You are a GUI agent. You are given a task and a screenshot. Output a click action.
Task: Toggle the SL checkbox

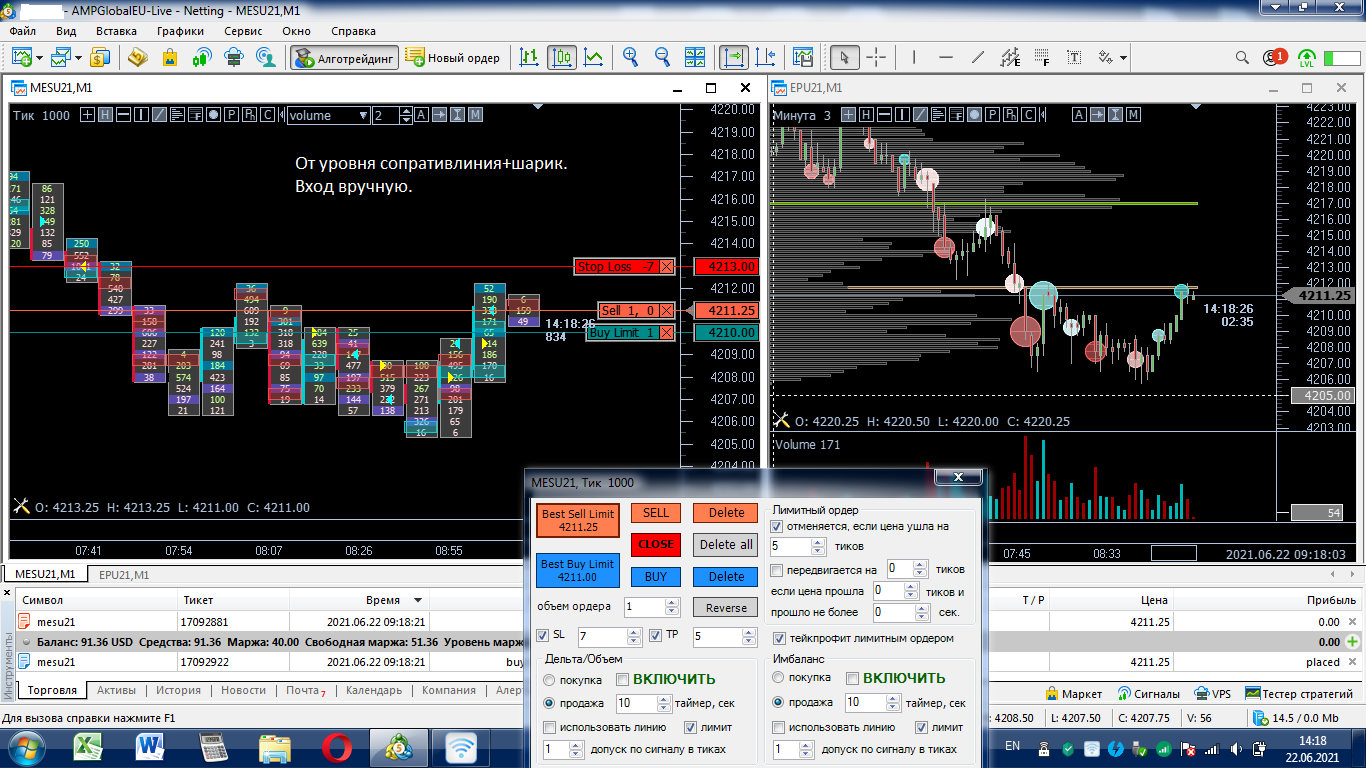(543, 635)
